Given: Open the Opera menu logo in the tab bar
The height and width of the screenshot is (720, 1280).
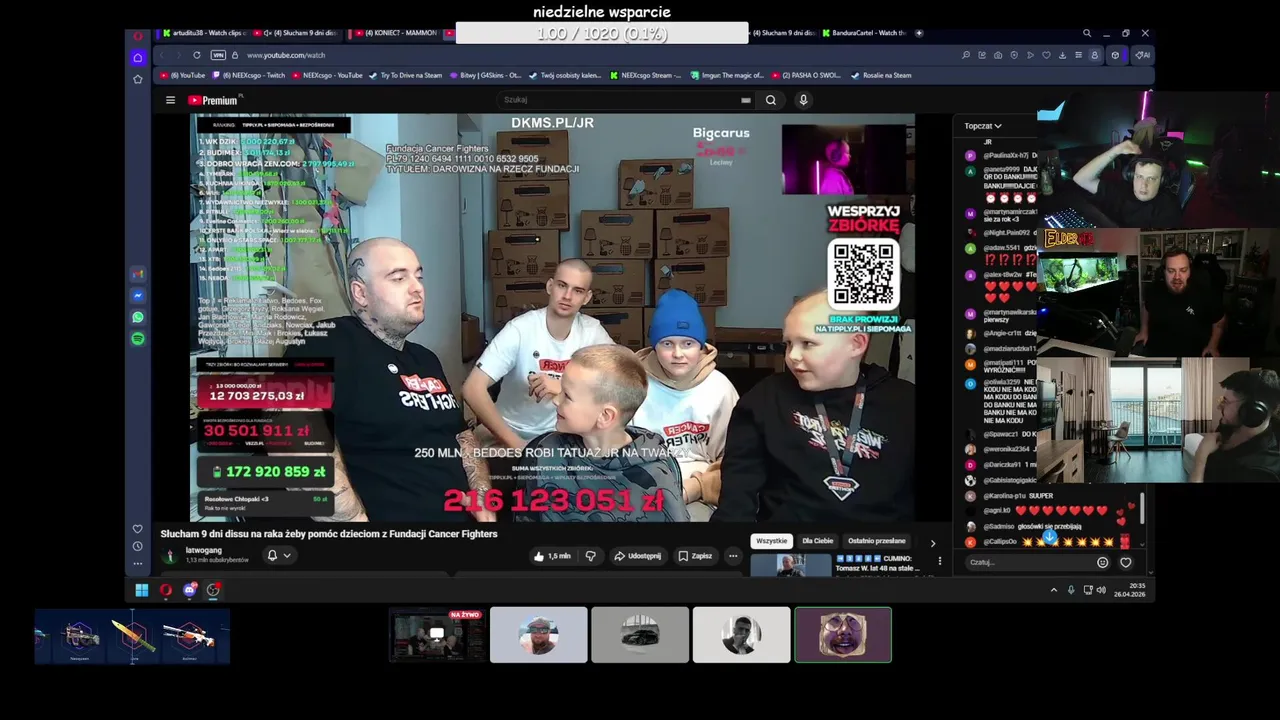Looking at the screenshot, I should coord(138,36).
